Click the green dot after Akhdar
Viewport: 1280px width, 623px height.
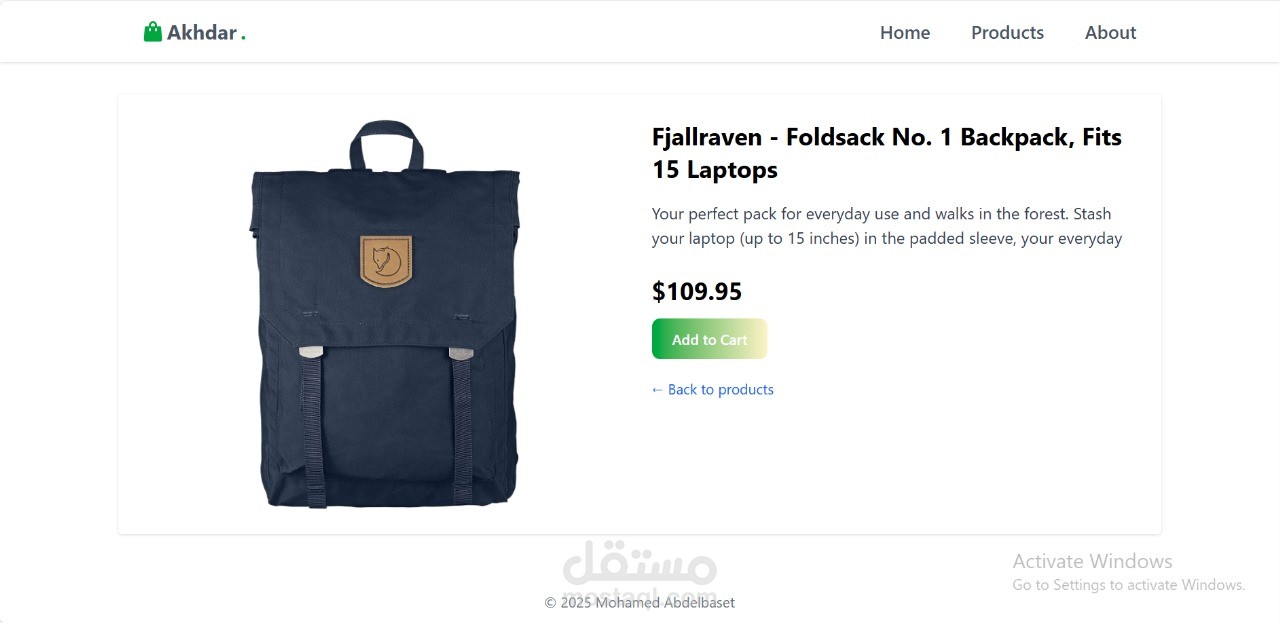243,38
